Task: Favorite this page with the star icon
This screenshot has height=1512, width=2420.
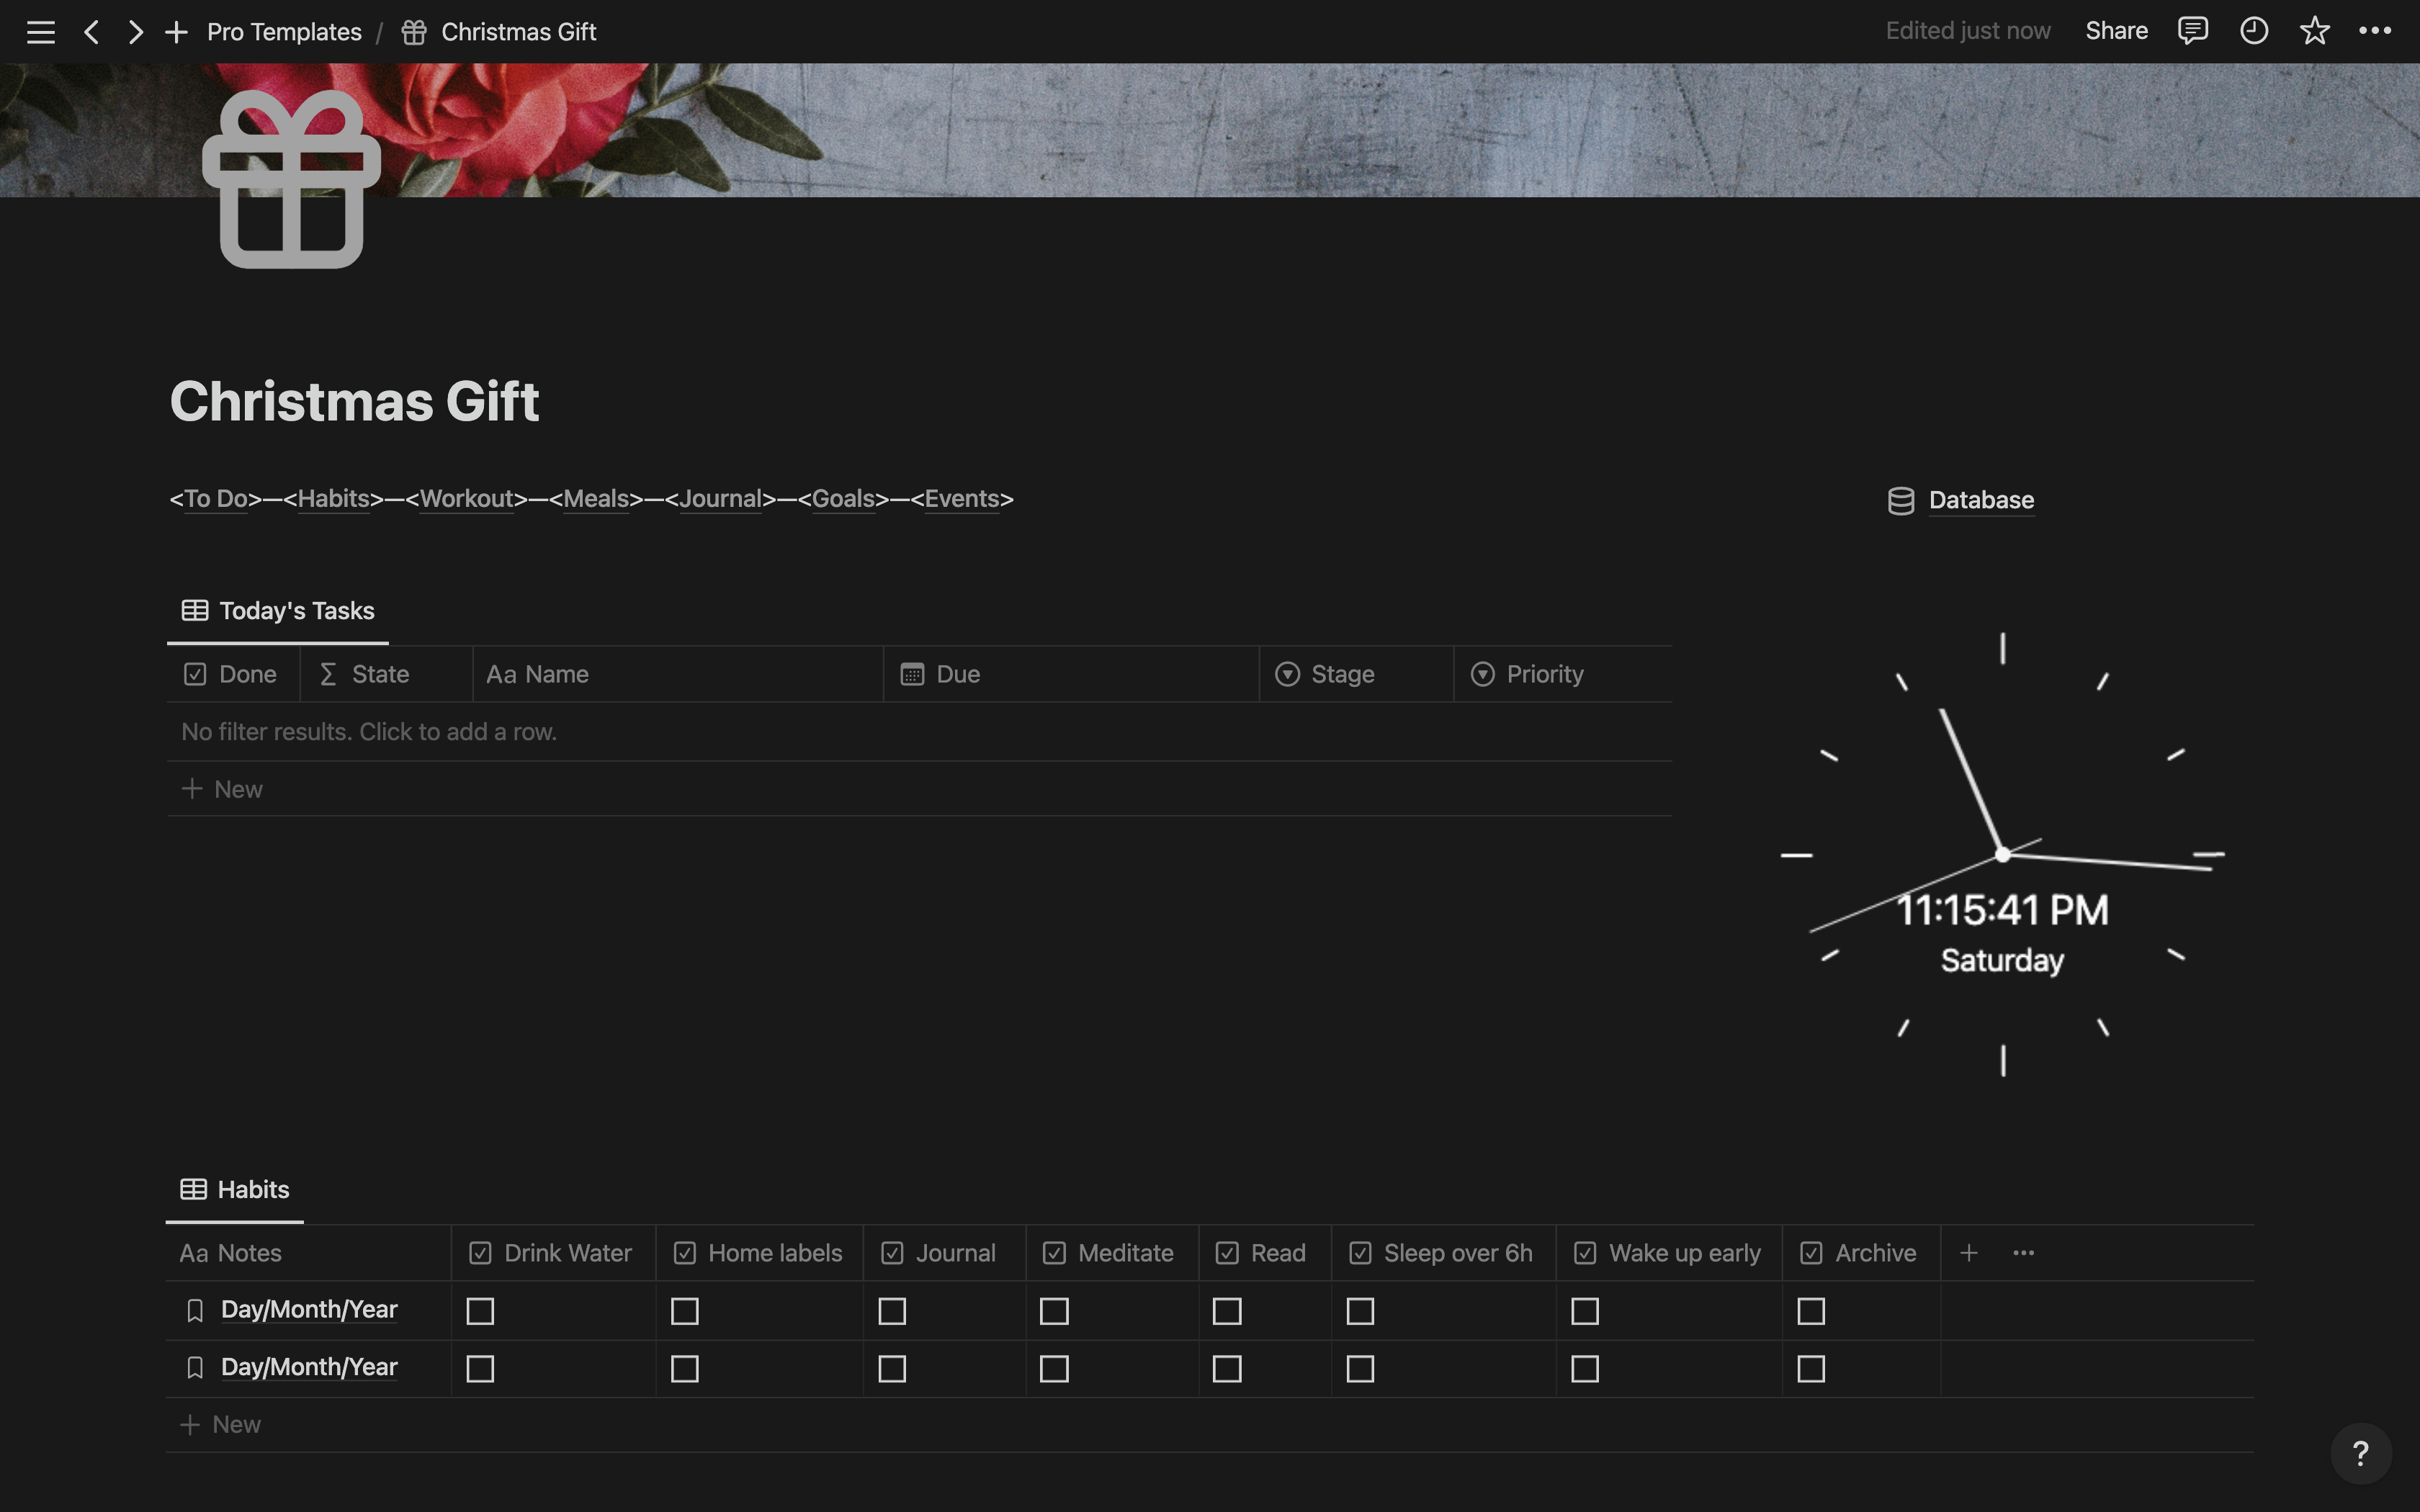Action: pos(2314,31)
